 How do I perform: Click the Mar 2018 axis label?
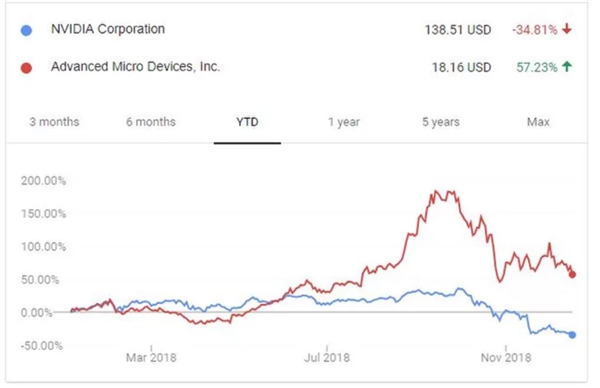[x=151, y=358]
